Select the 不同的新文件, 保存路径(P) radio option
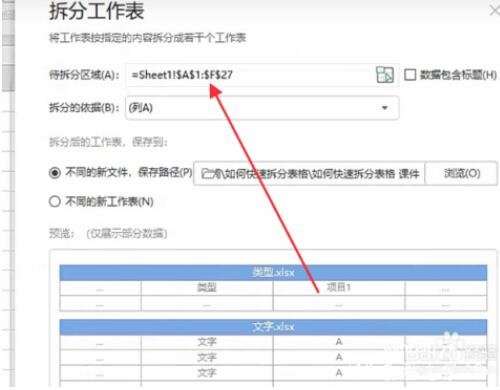The height and width of the screenshot is (390, 500). [x=55, y=173]
